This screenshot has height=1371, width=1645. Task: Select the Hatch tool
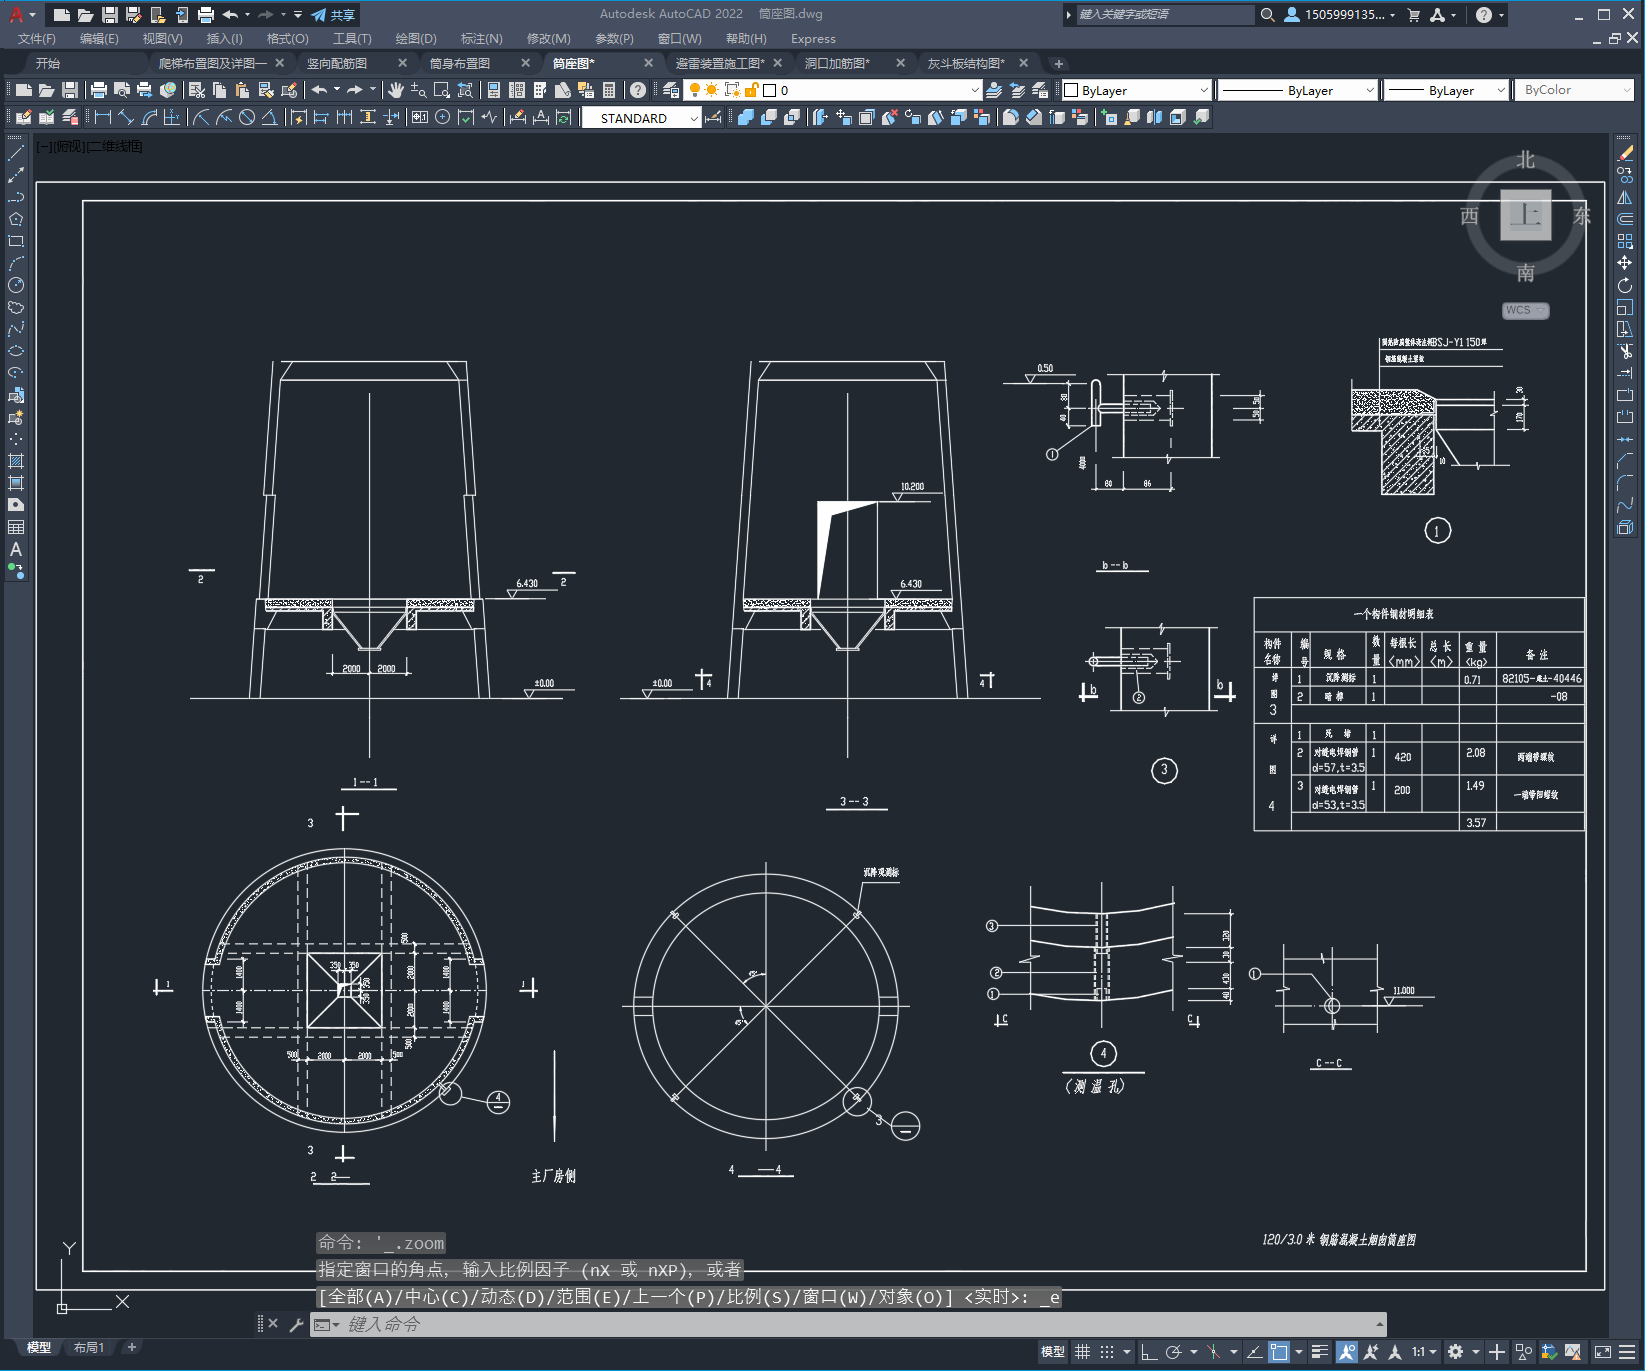[16, 461]
